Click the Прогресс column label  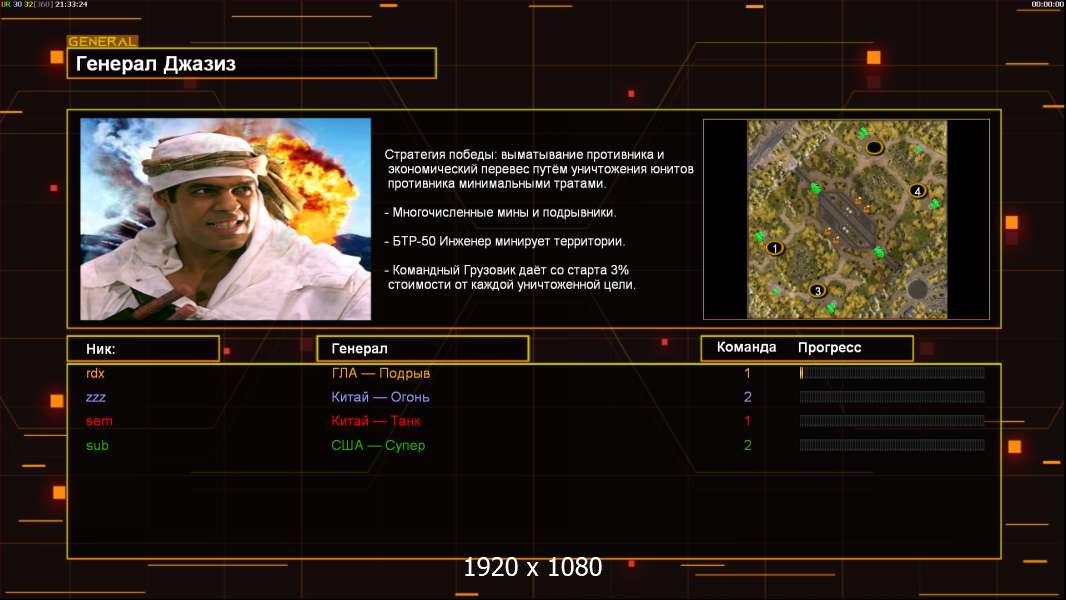pyautogui.click(x=829, y=347)
